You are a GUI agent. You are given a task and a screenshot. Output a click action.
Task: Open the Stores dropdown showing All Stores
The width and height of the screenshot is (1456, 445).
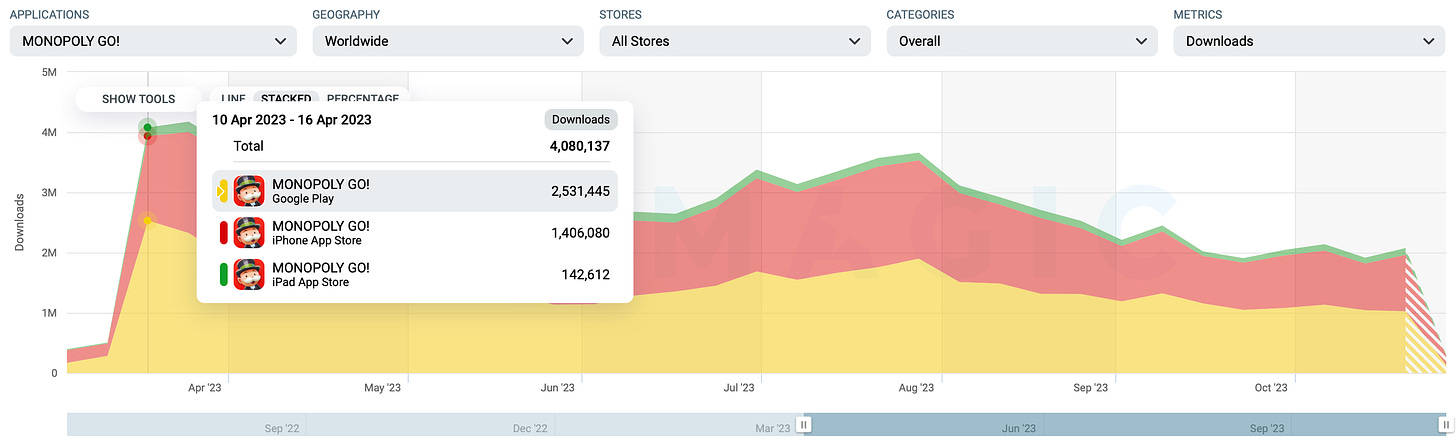click(734, 41)
